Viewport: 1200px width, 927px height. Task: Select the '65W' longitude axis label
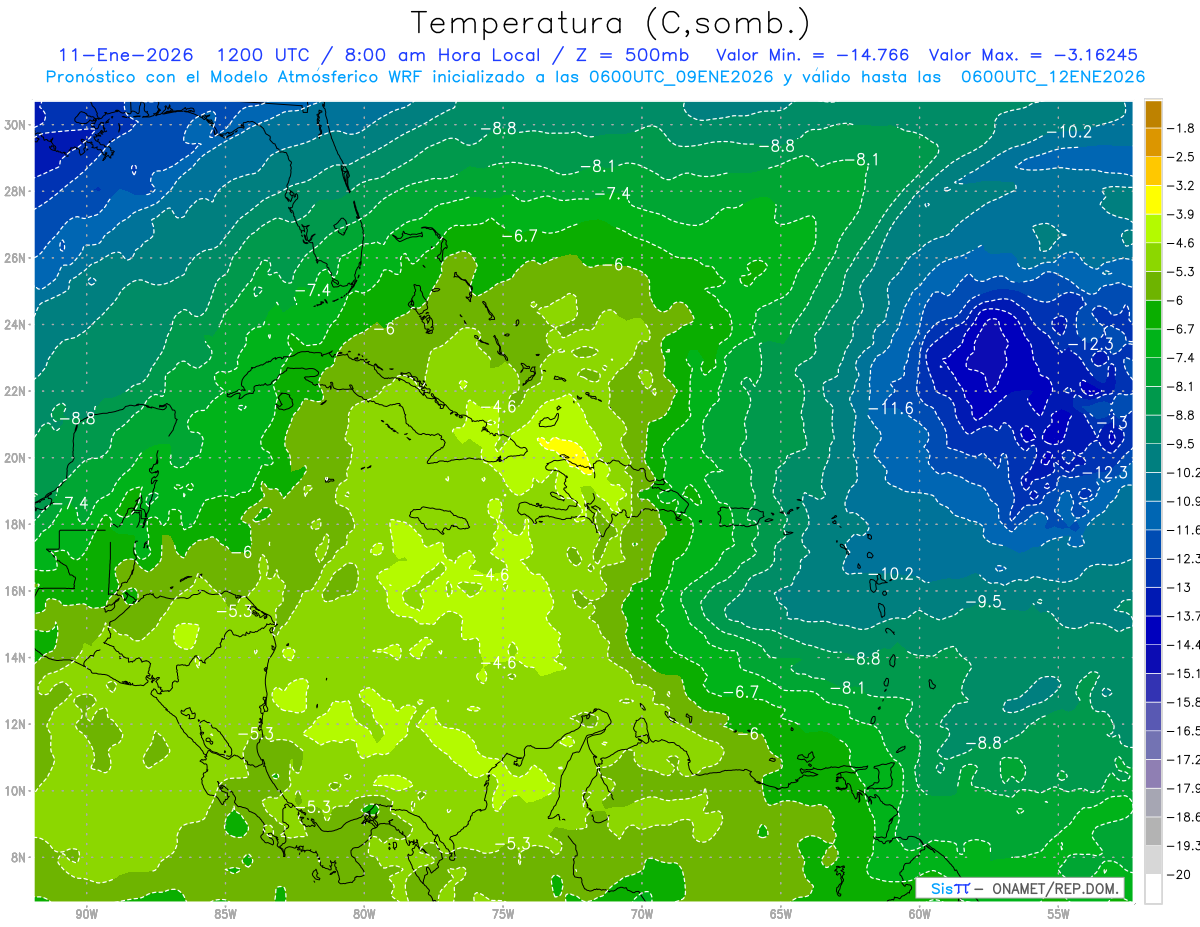781,913
